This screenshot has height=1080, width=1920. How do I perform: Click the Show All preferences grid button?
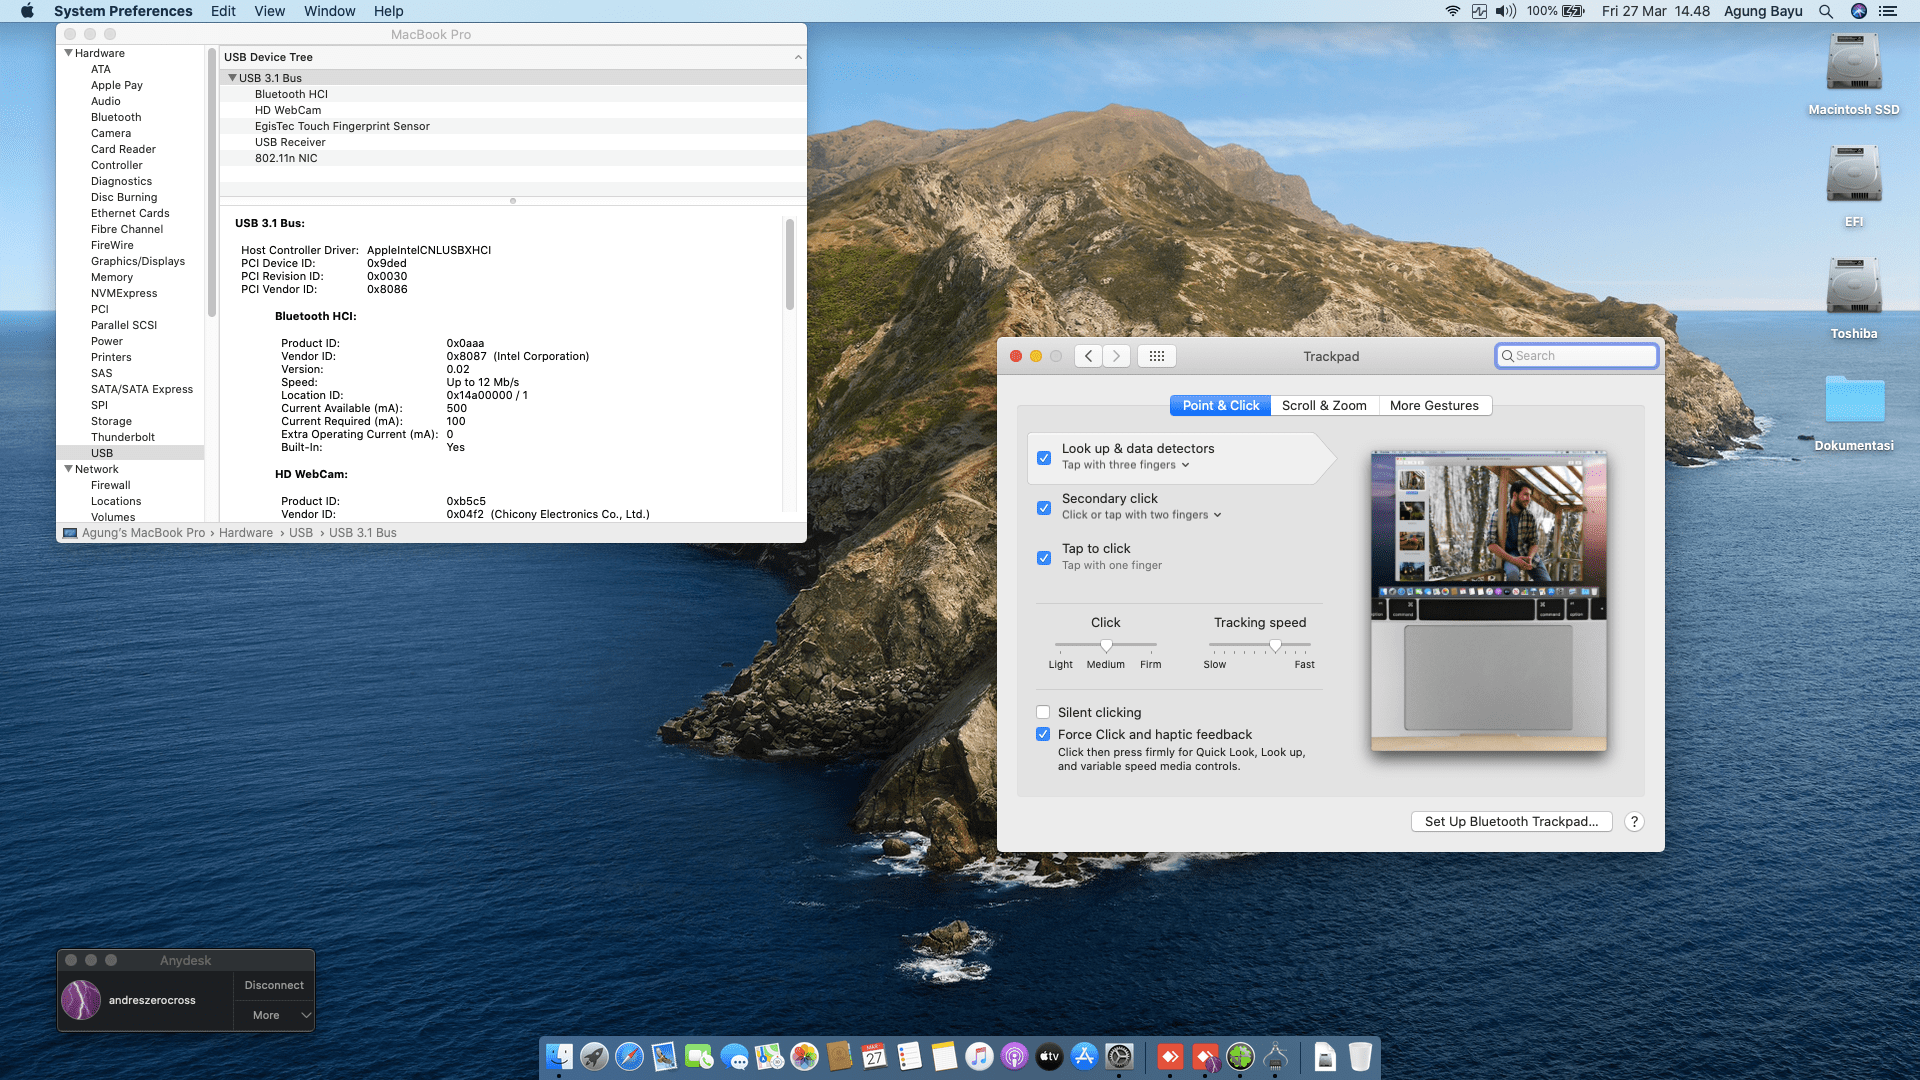[1156, 356]
